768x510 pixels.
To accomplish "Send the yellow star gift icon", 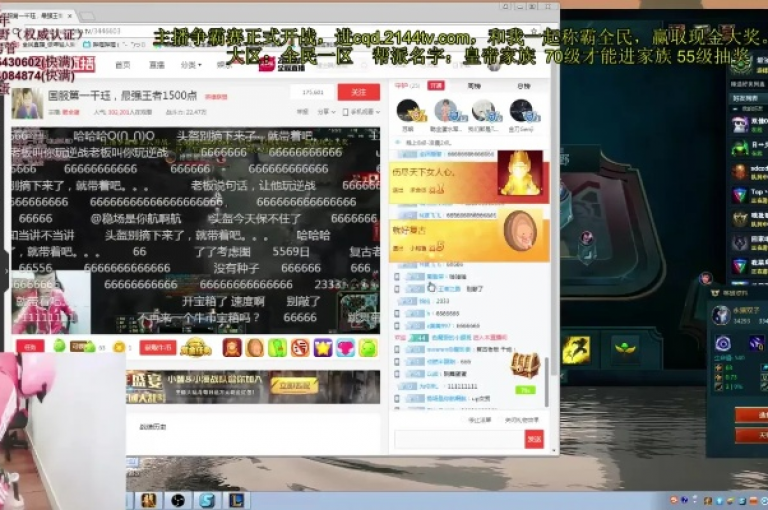I will click(x=323, y=347).
